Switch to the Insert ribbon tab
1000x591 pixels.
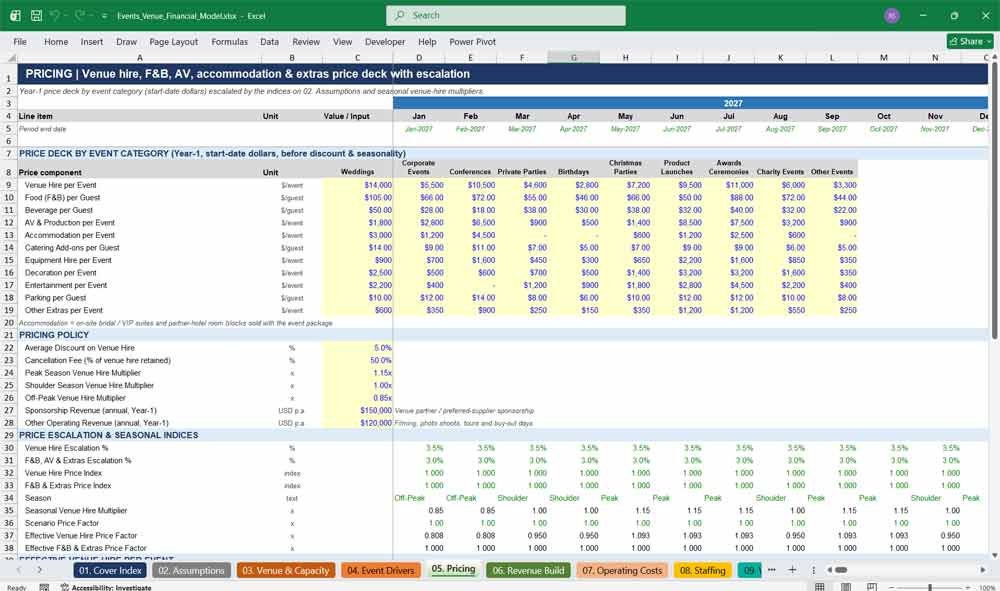pyautogui.click(x=92, y=41)
